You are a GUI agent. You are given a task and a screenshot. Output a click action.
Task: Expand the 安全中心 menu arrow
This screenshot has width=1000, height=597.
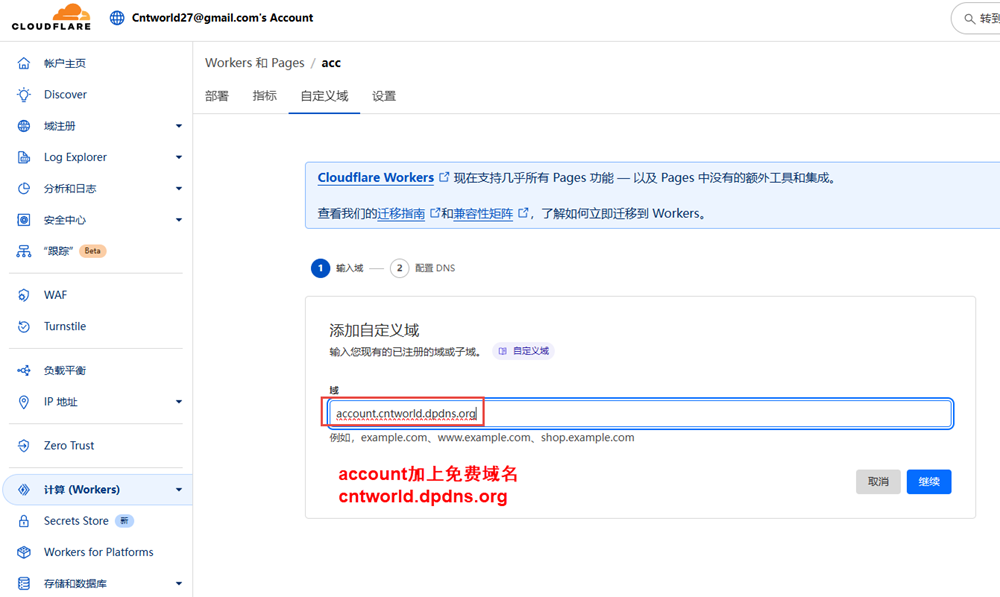click(179, 220)
